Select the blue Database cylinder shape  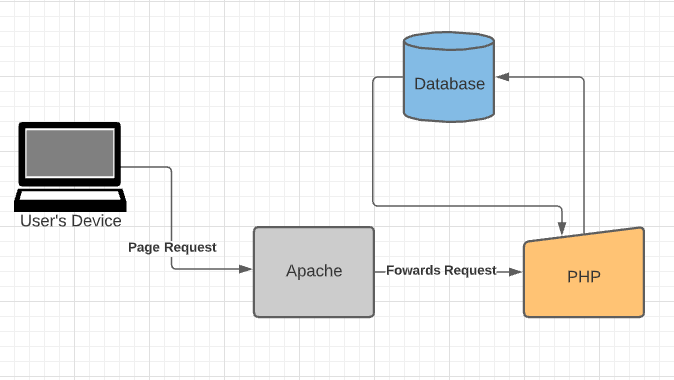[x=449, y=77]
